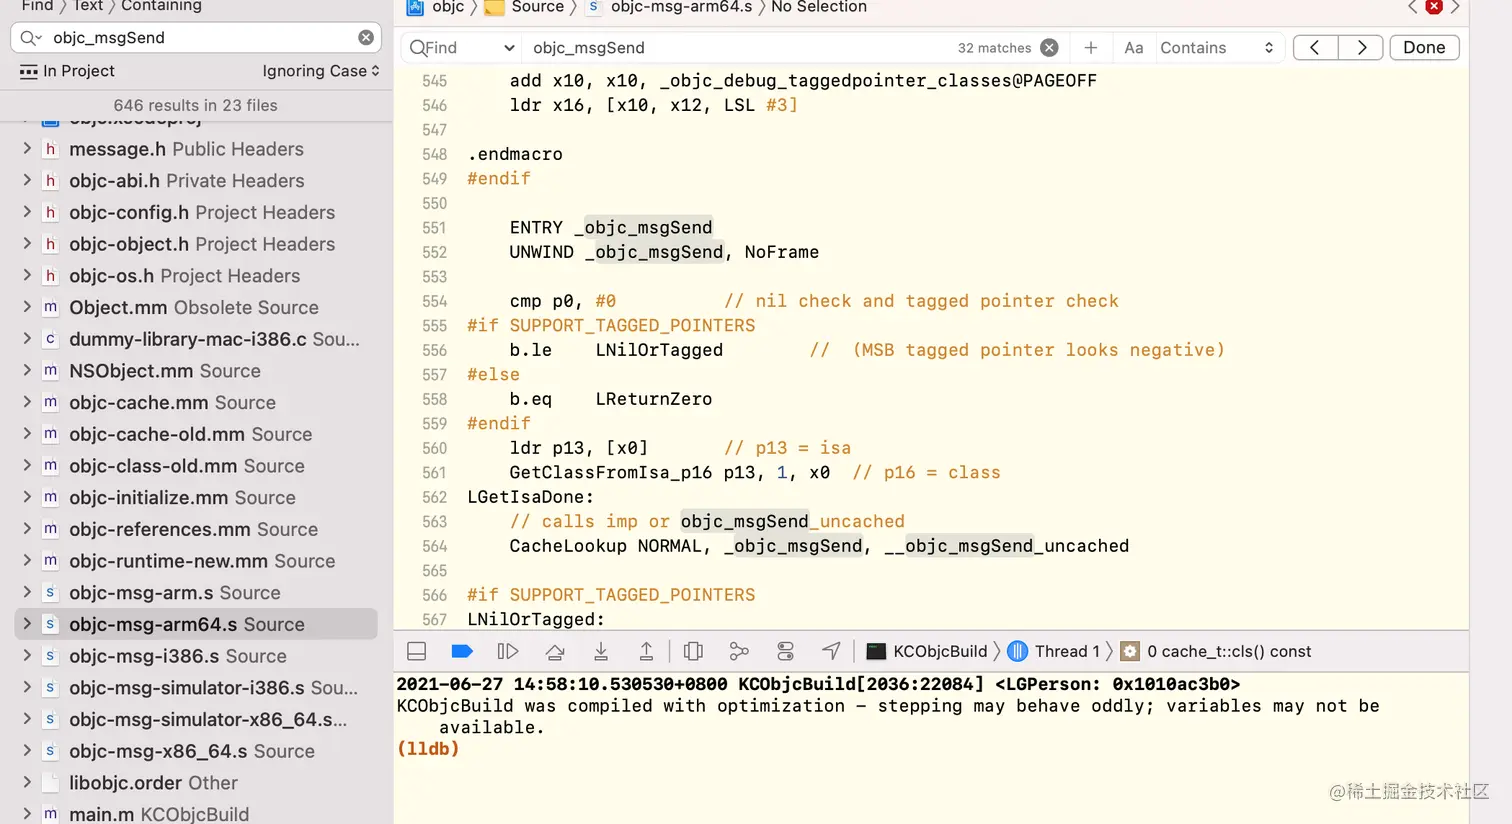Select objc-cache-old.mm Source row
This screenshot has height=824, width=1512.
pos(196,434)
